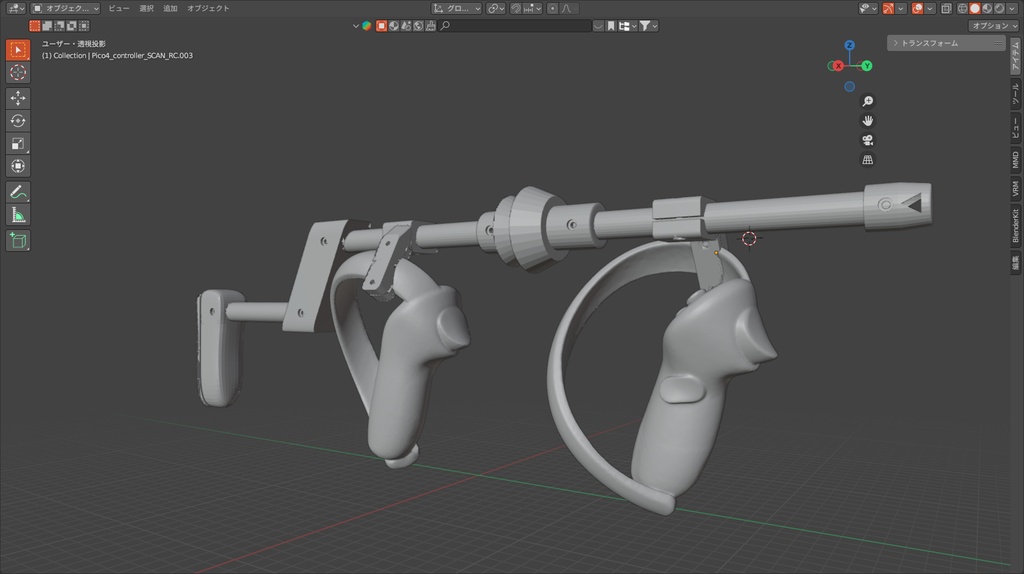The image size is (1024, 574).
Task: Switch to the VRM sidebar tab
Action: [1016, 189]
